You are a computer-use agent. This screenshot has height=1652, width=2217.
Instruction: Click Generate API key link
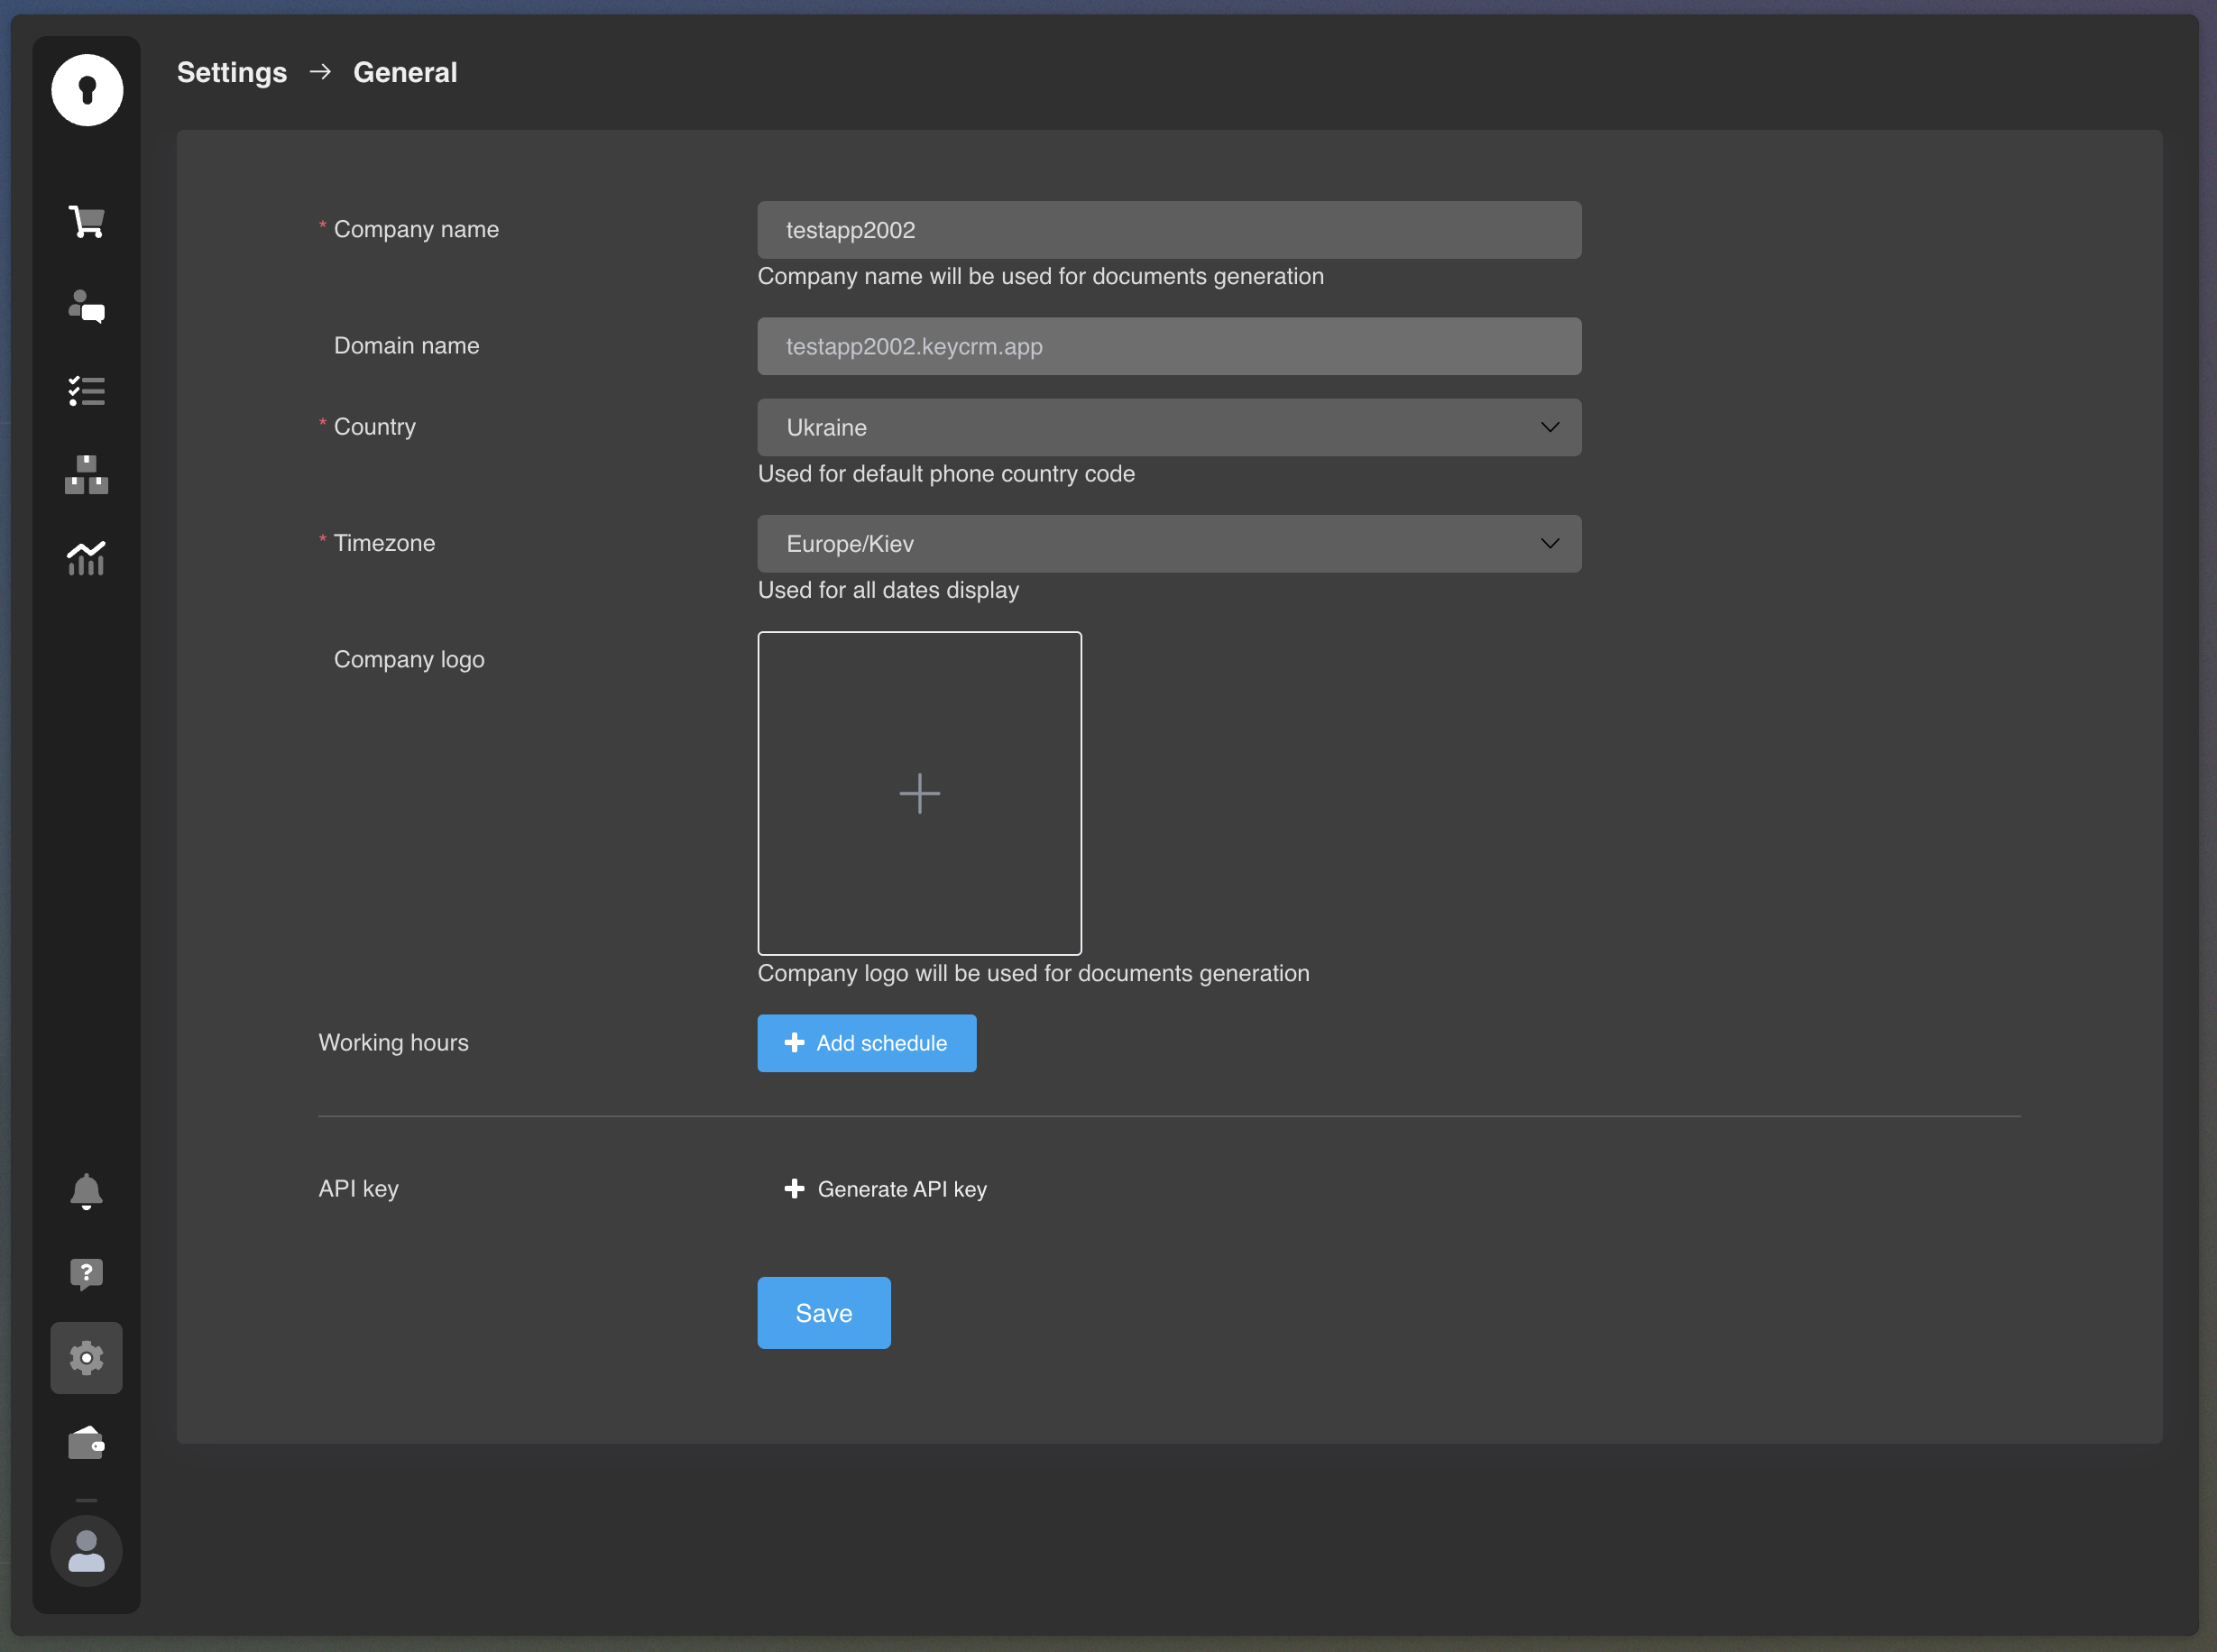click(886, 1188)
